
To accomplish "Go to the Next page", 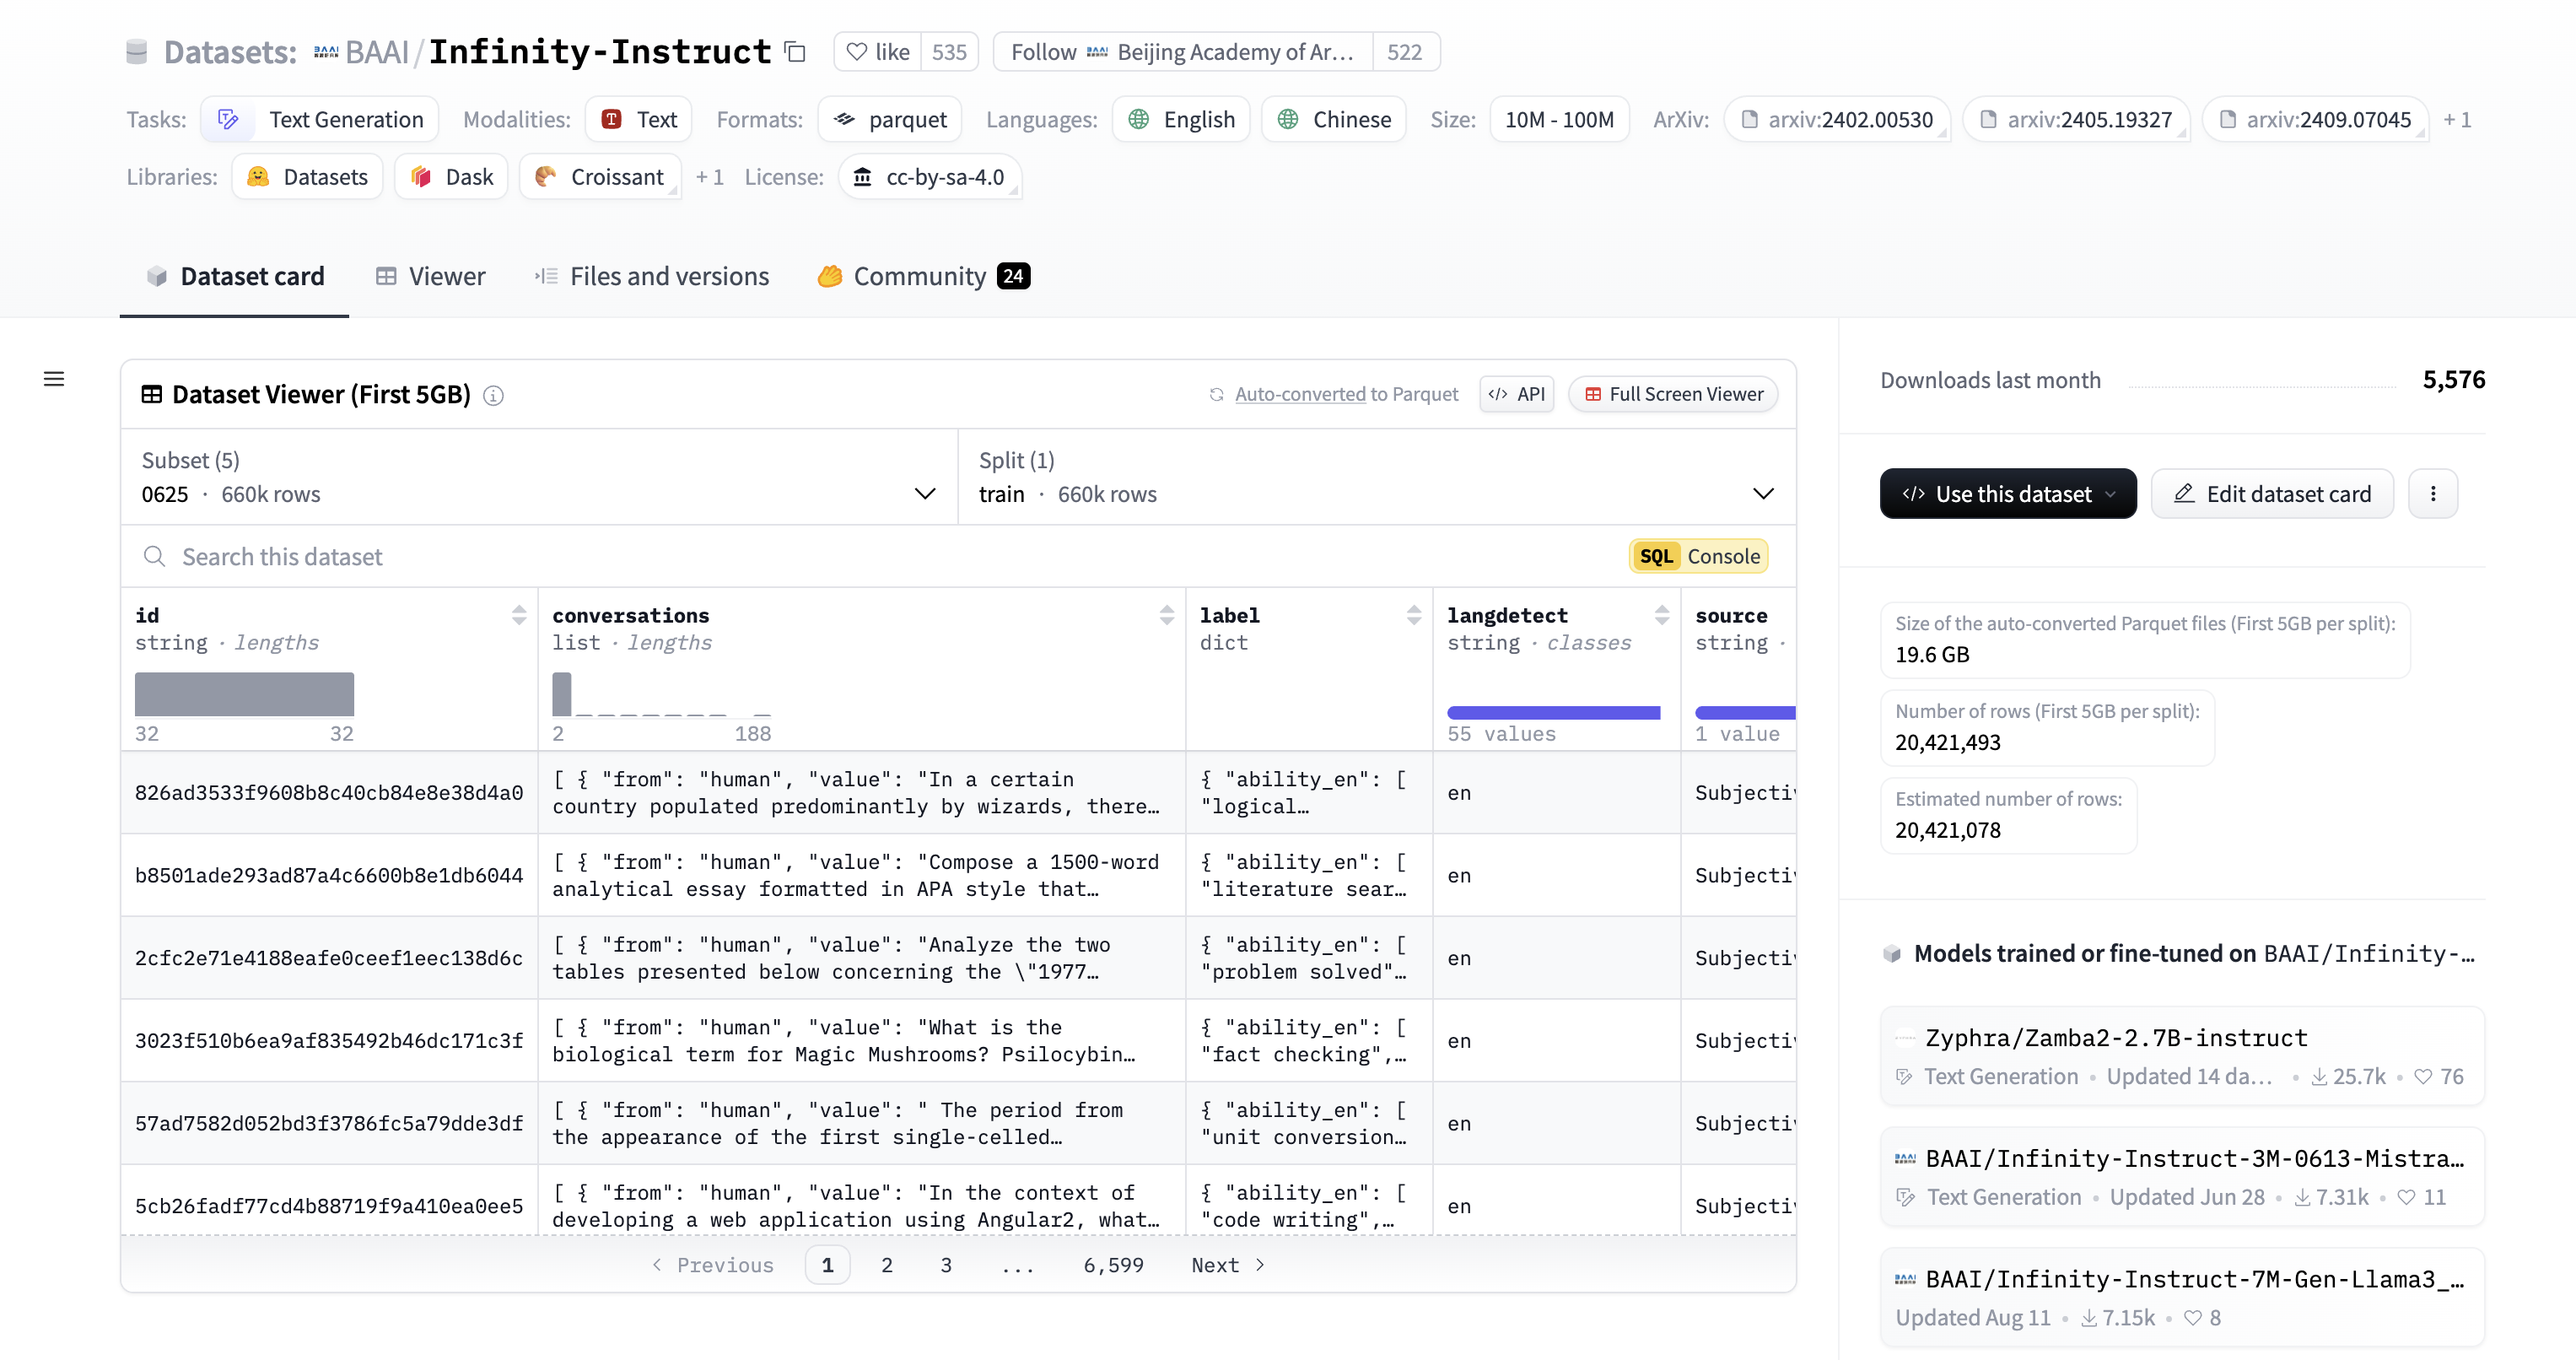I will (x=1229, y=1265).
